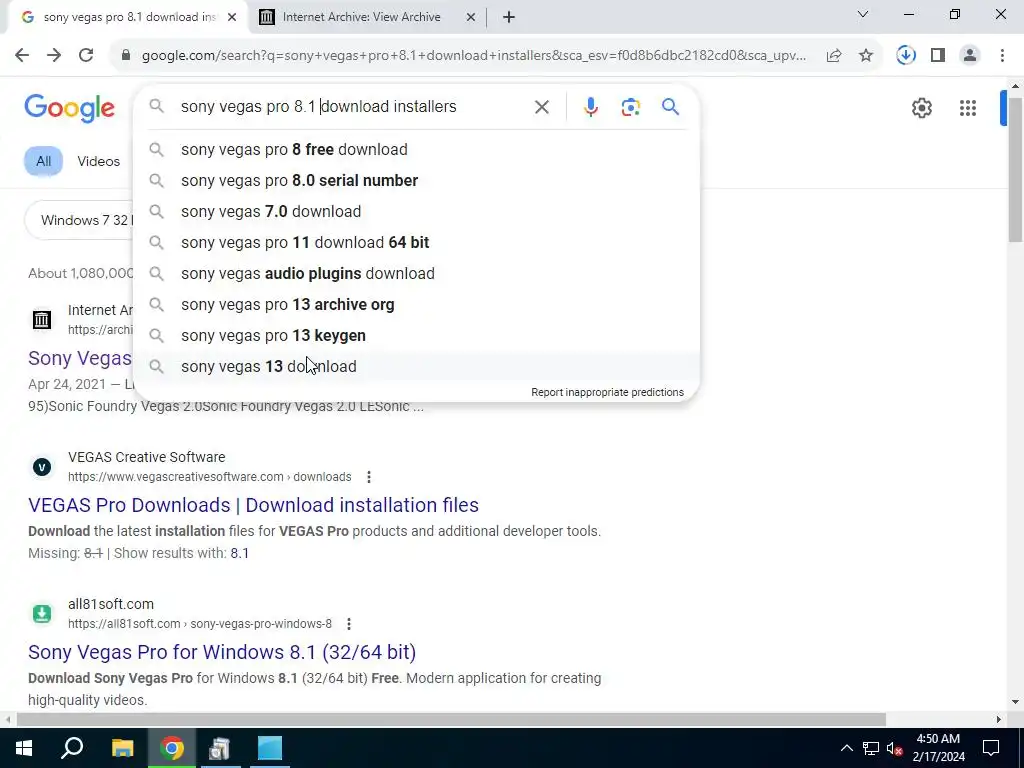Open the network tray icon
The width and height of the screenshot is (1024, 768).
click(871, 748)
